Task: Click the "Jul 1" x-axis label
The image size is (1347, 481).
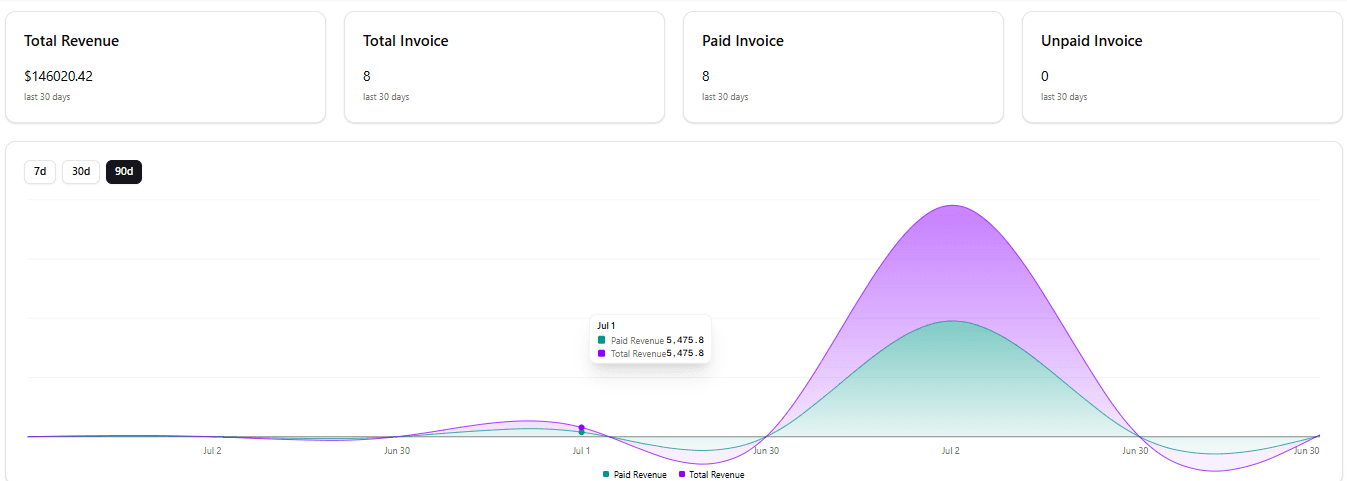Action: [581, 451]
